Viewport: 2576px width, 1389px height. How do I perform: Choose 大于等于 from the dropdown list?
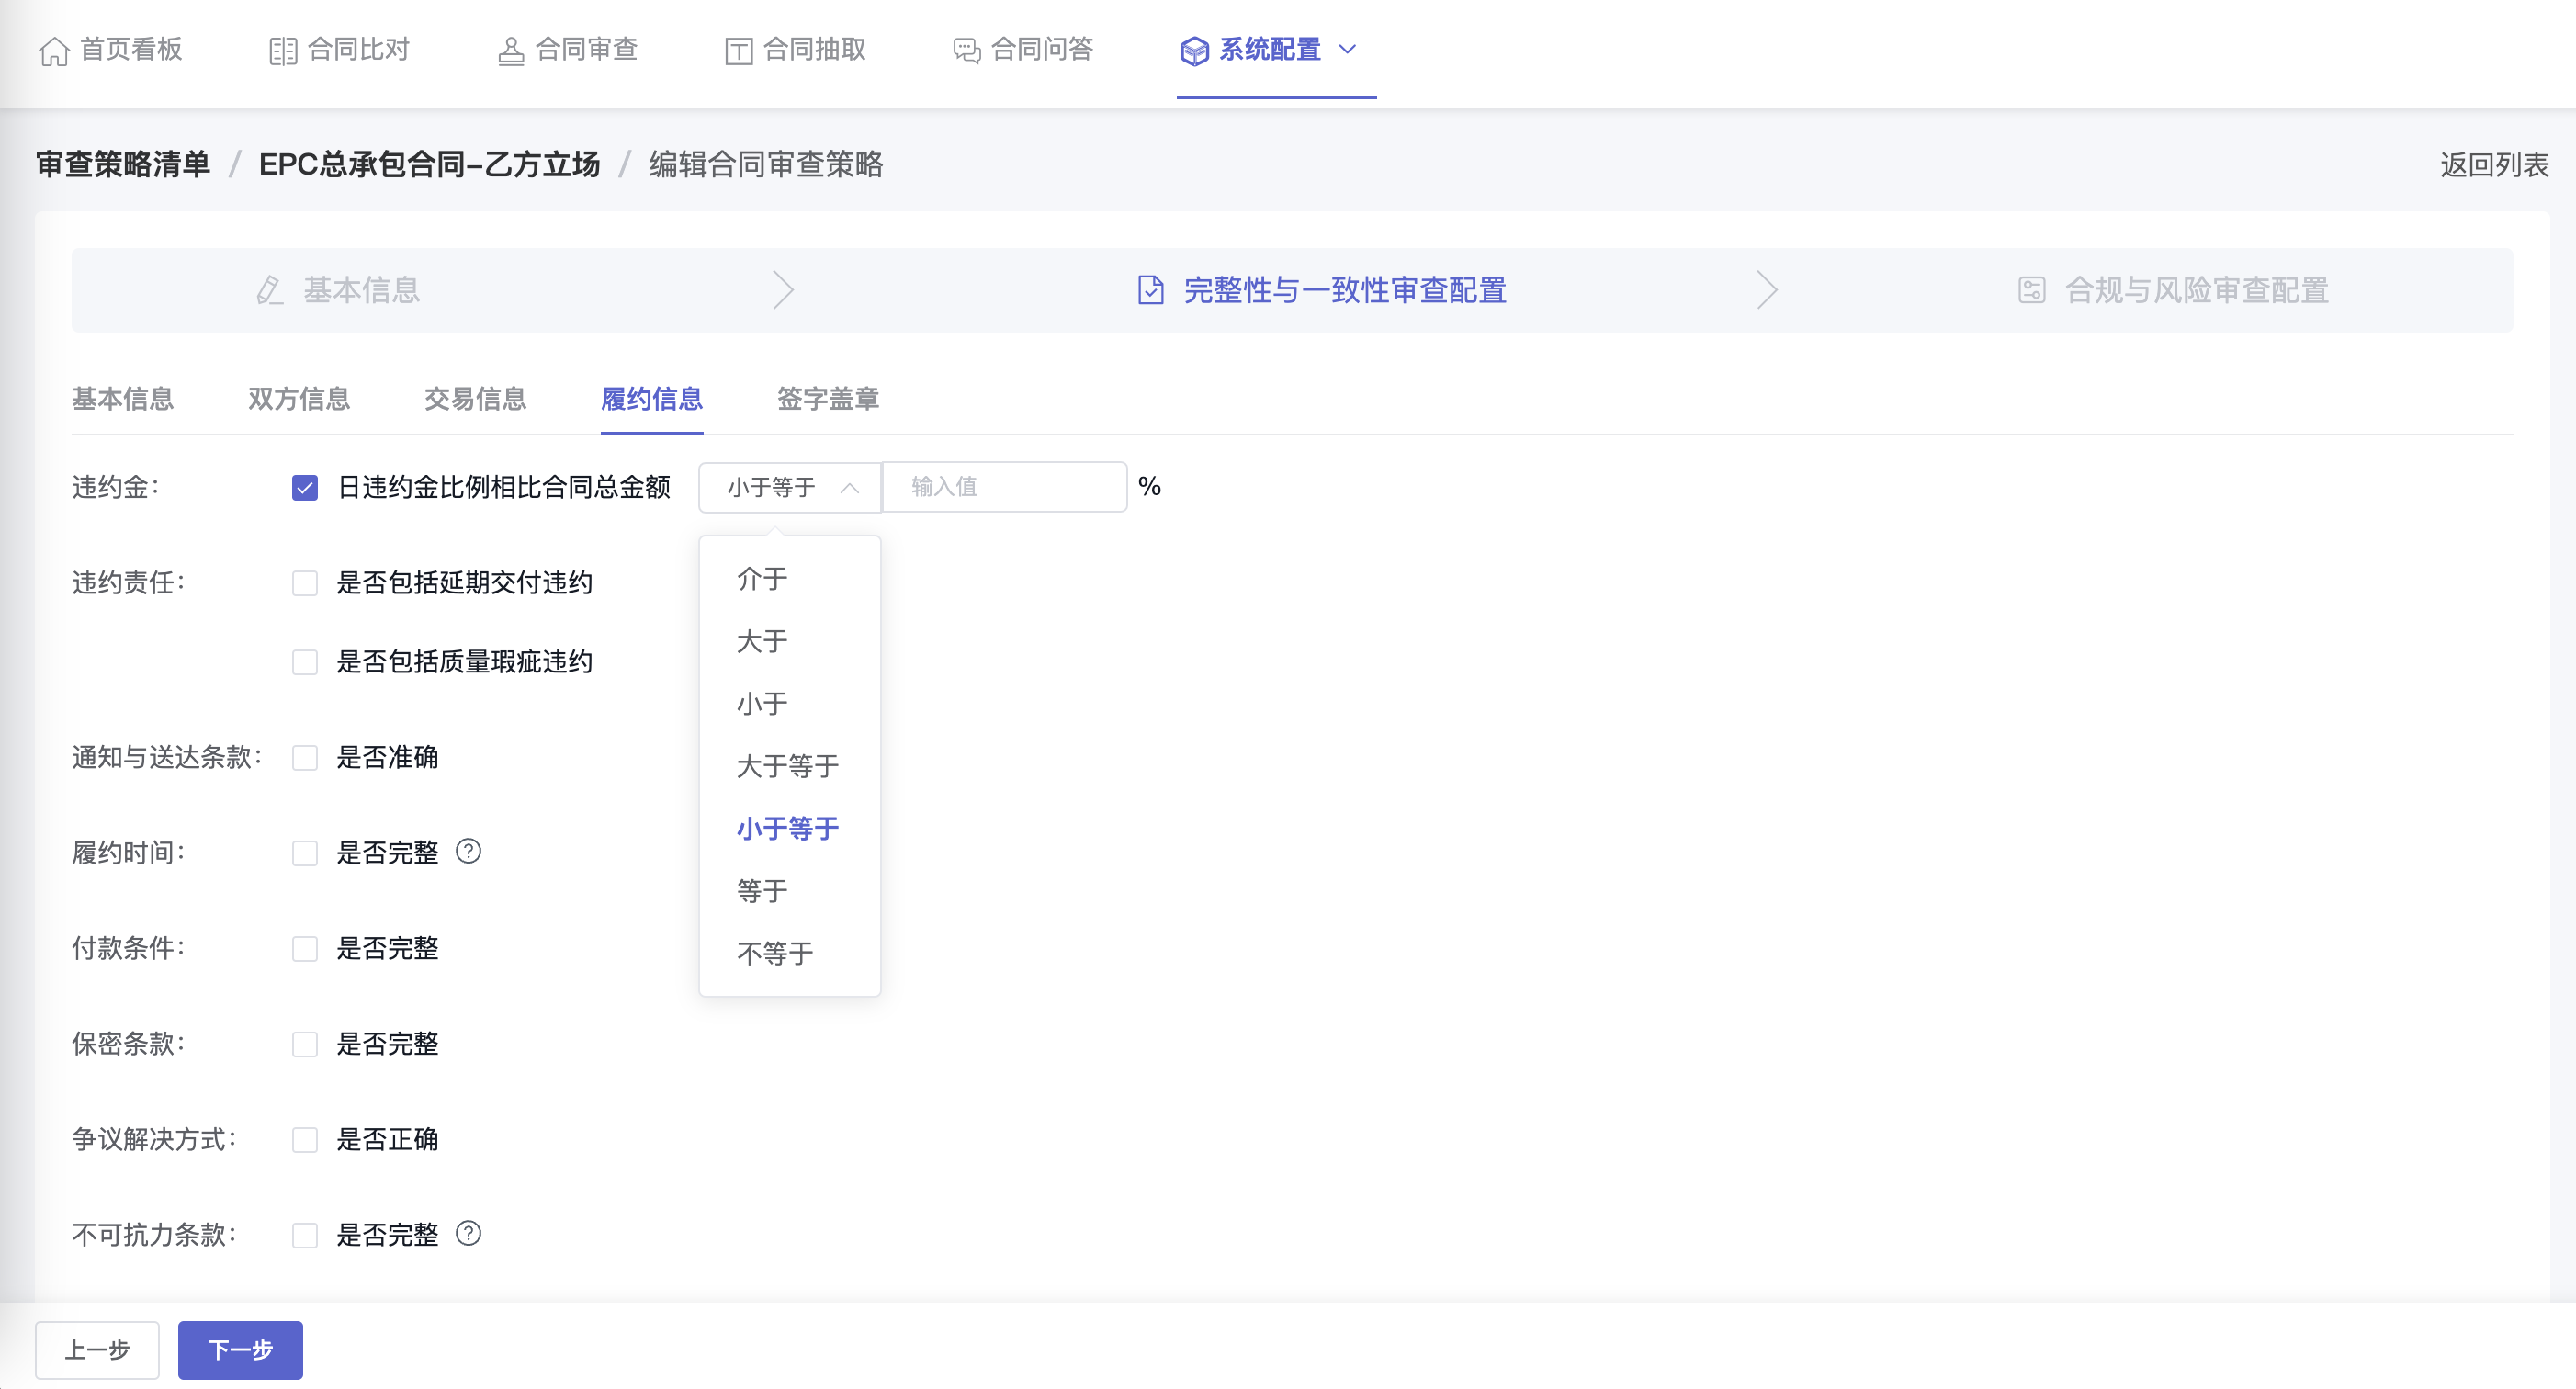tap(787, 766)
